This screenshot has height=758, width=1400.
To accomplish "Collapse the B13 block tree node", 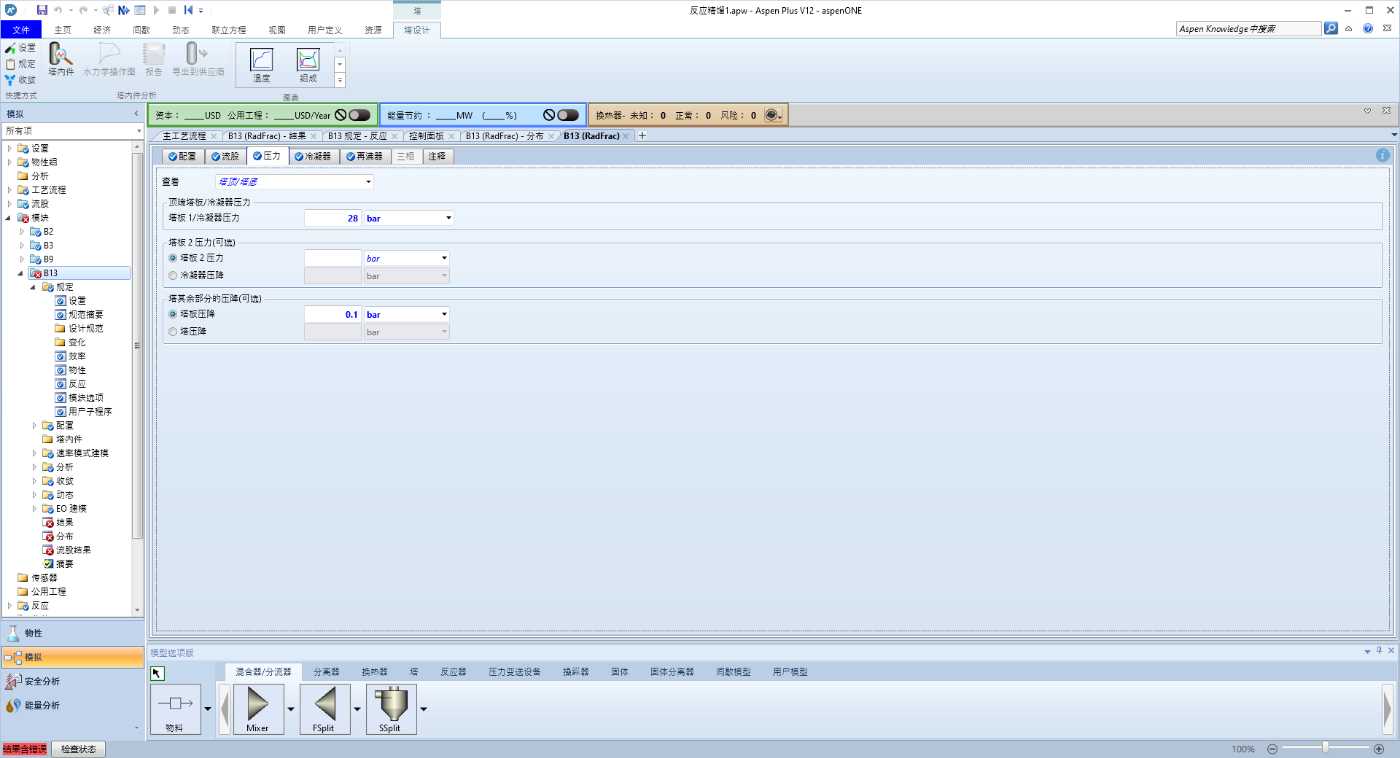I will (x=21, y=273).
